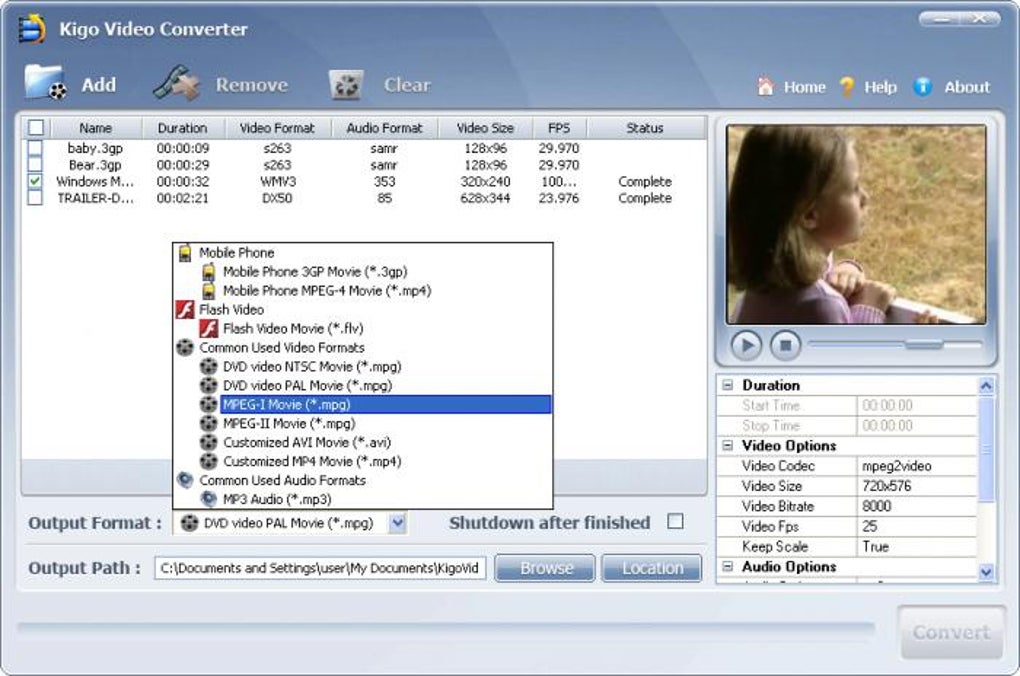1020x676 pixels.
Task: Click the reel icon beside Customized AVI Movie
Action: [x=209, y=442]
